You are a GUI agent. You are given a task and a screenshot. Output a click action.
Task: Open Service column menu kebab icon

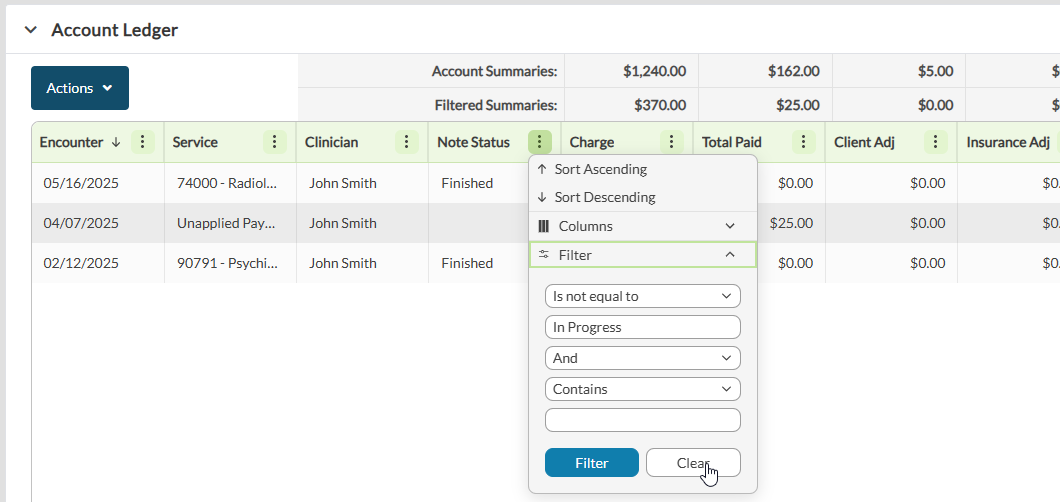[x=275, y=142]
